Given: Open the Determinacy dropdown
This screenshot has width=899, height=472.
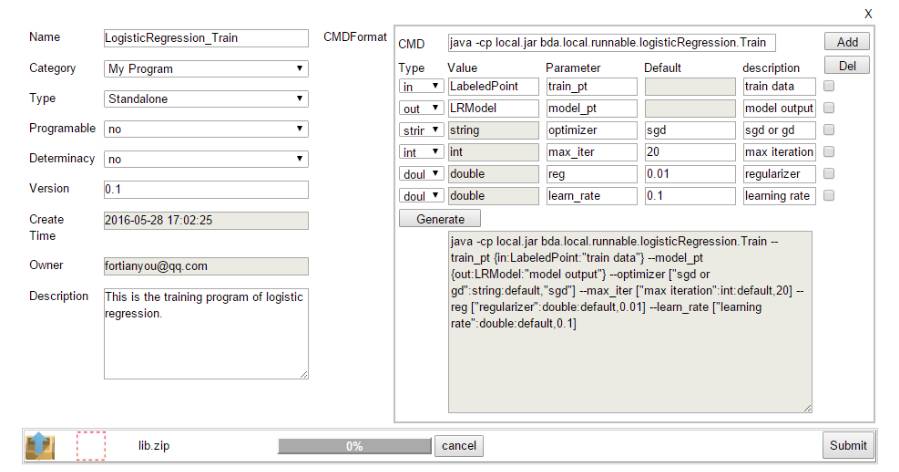Looking at the screenshot, I should pyautogui.click(x=206, y=159).
